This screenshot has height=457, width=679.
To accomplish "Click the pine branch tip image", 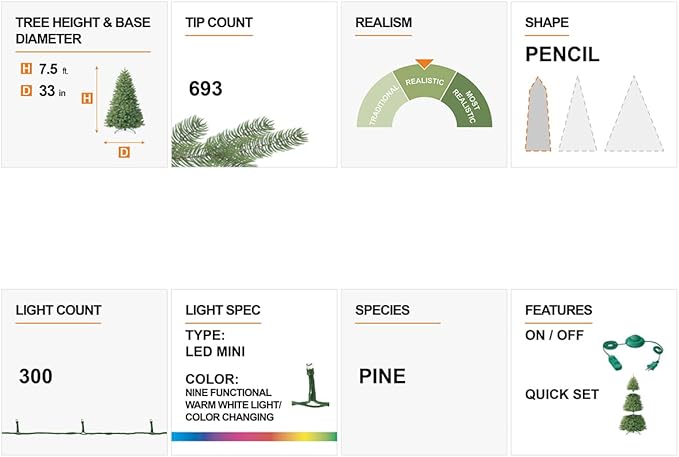I will coord(225,142).
